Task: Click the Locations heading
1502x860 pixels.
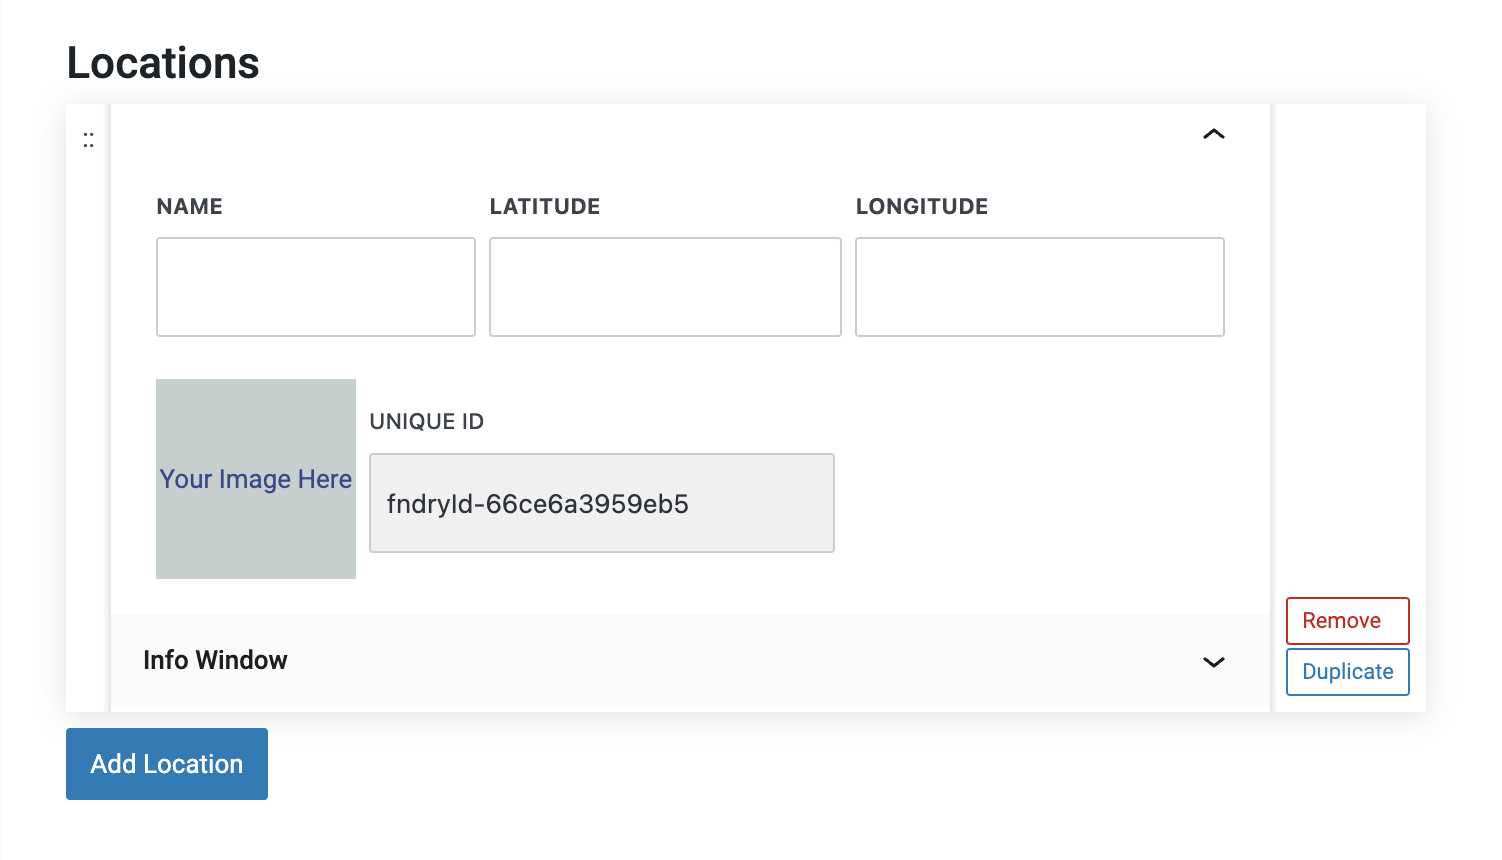Action: tap(163, 63)
